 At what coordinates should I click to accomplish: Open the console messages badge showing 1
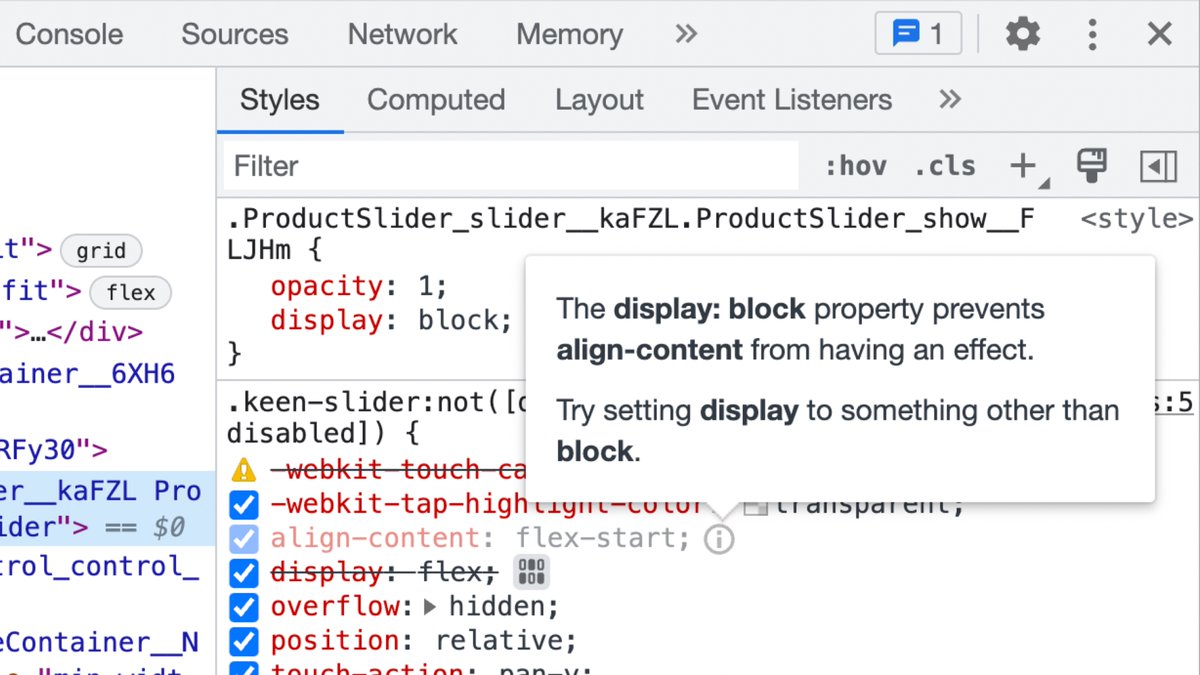(916, 32)
